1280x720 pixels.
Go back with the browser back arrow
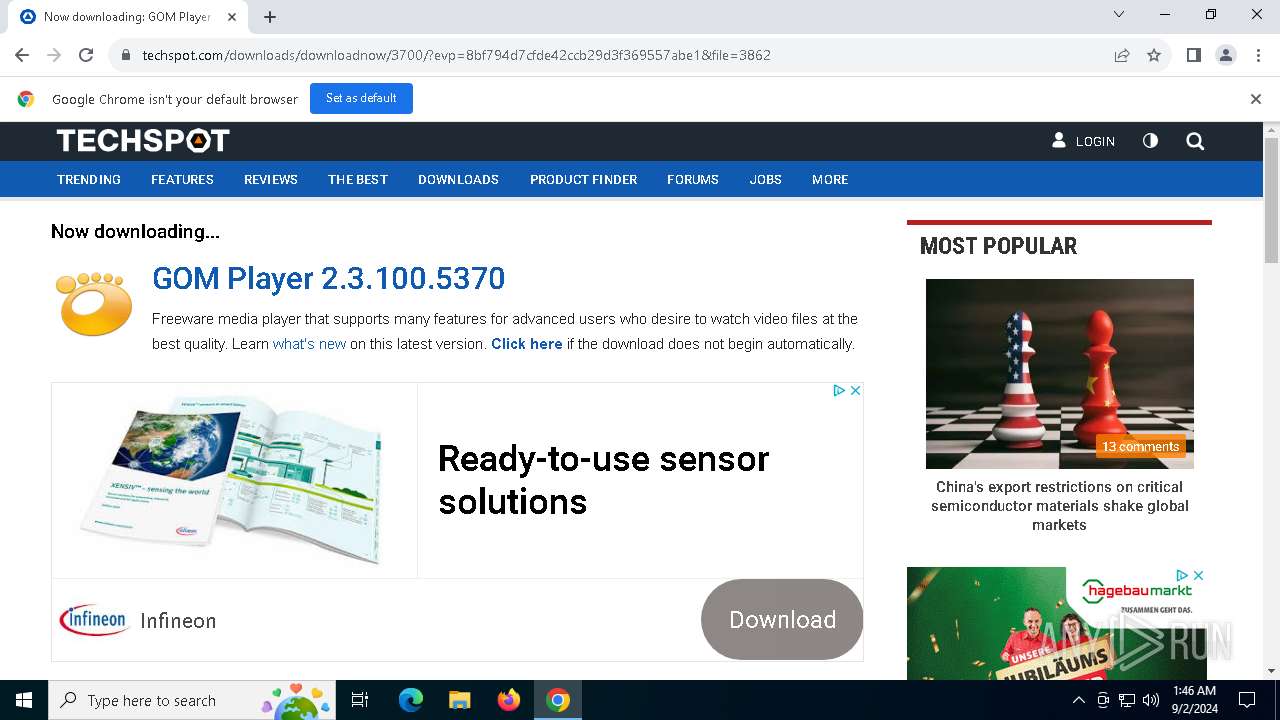tap(22, 55)
